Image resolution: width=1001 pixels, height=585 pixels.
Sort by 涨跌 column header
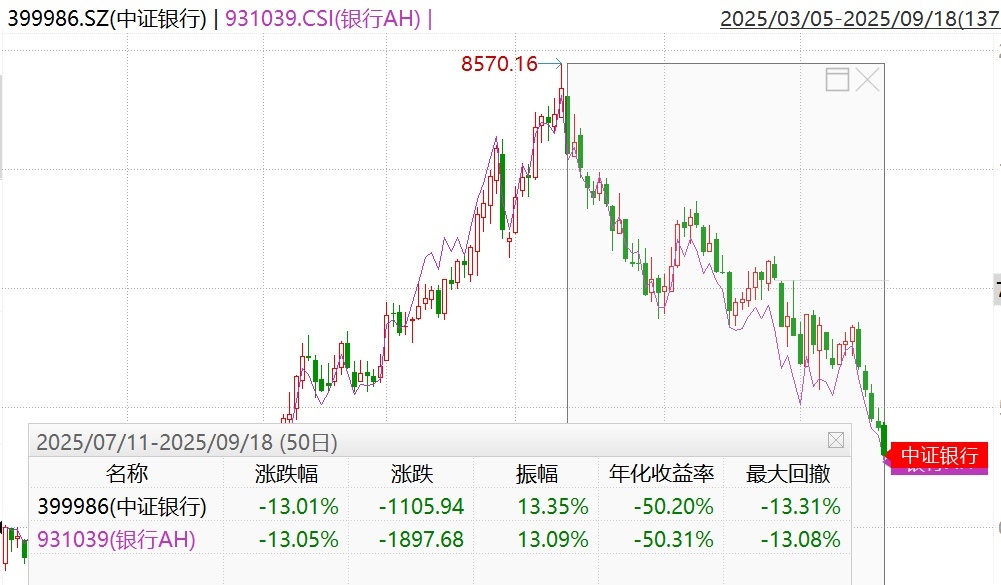pos(413,474)
